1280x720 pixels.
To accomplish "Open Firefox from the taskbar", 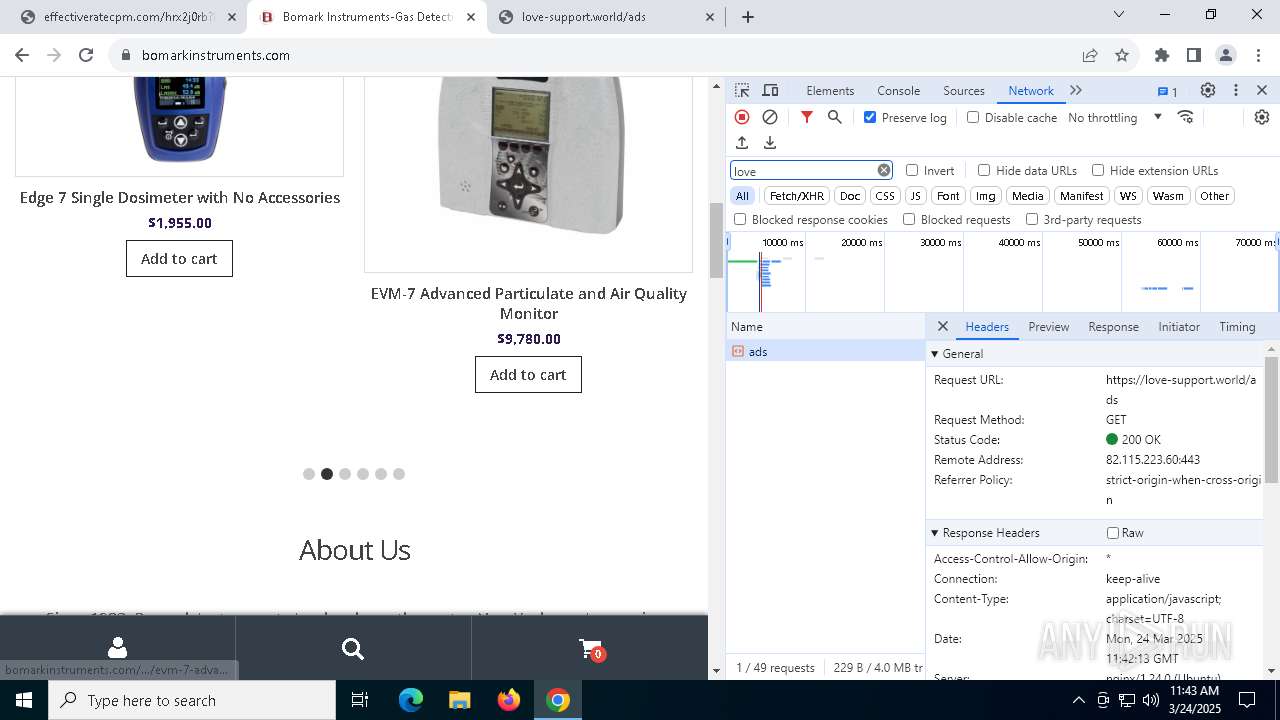I will (x=509, y=700).
